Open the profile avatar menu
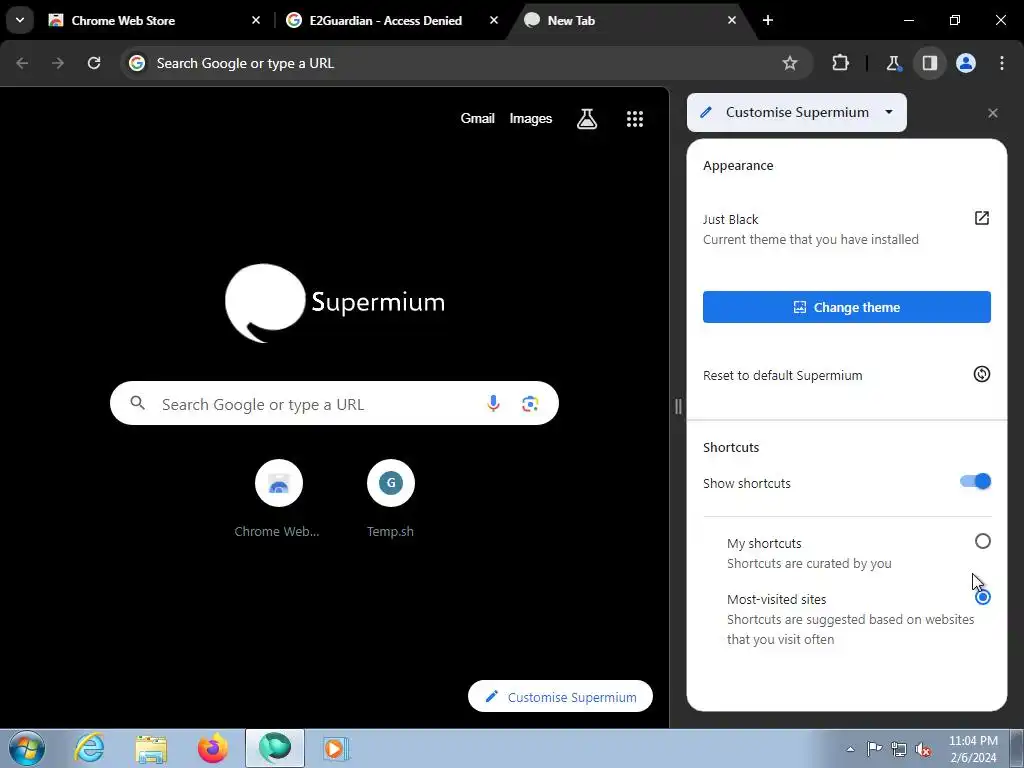The image size is (1024, 768). 966,63
